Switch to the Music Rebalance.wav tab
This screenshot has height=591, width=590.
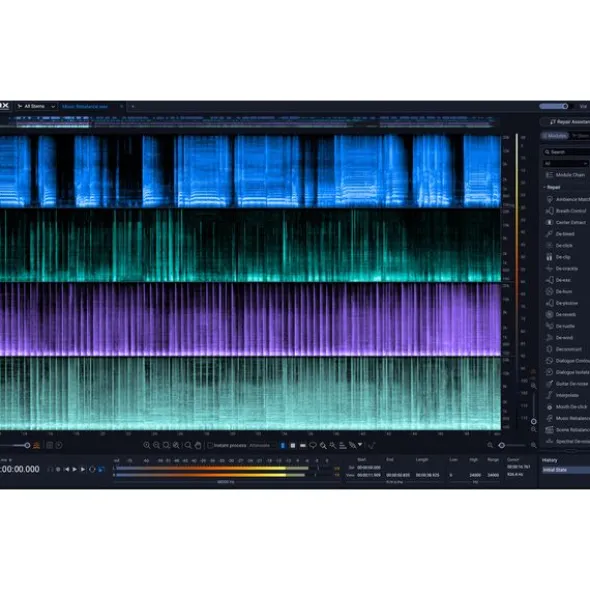85,107
